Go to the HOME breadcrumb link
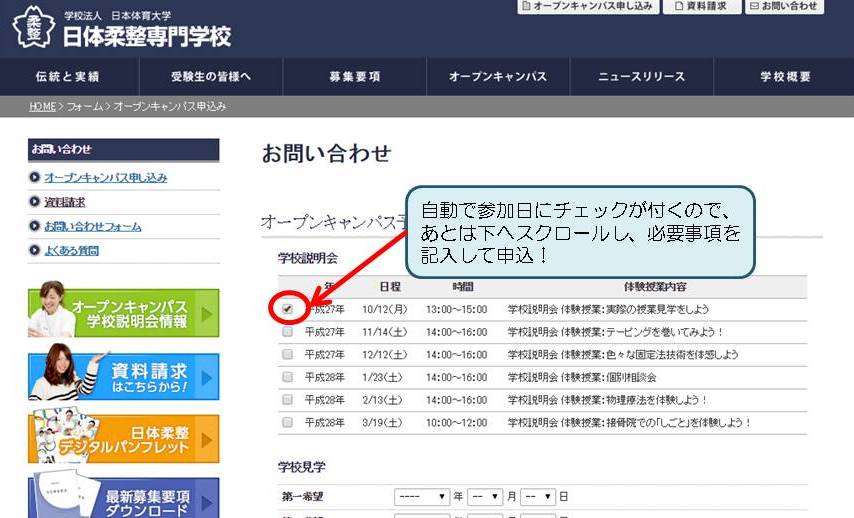Screen dimensions: 854x518 (42, 106)
